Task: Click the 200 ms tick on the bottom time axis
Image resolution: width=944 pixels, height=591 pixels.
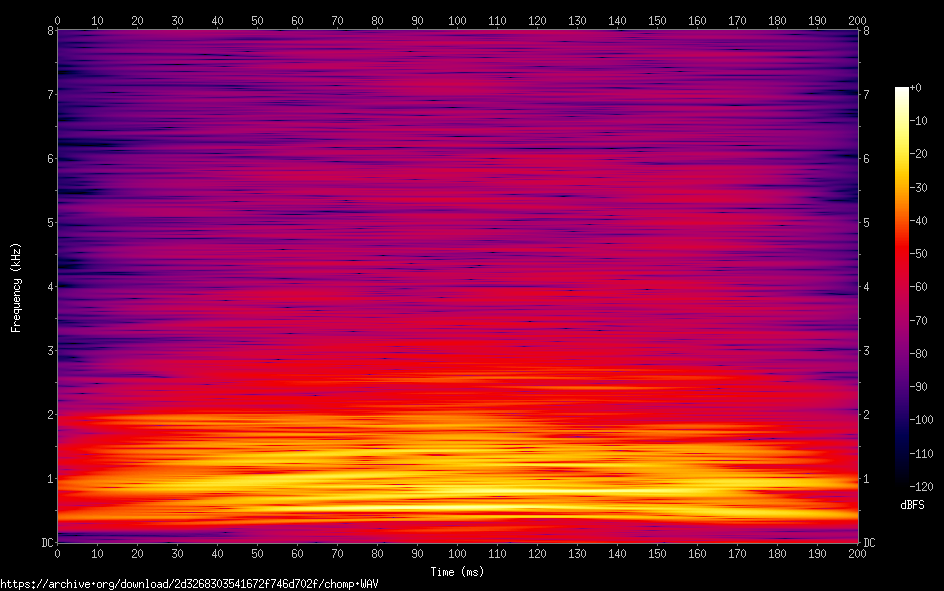Action: pos(857,553)
